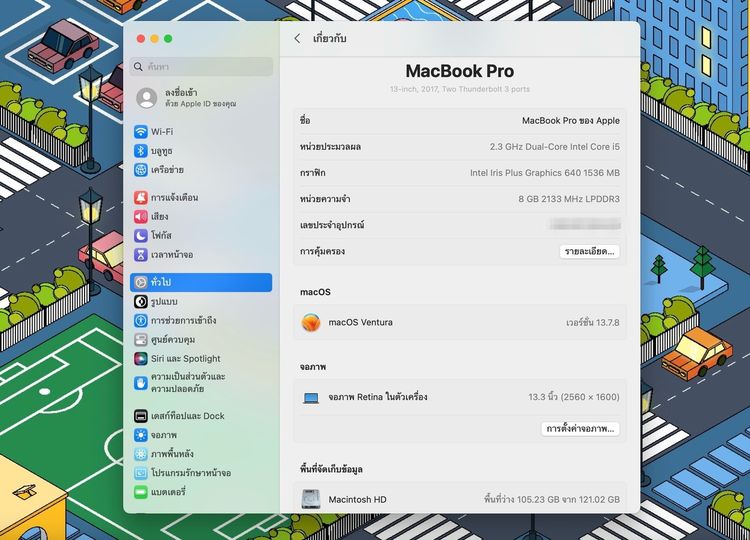Go back with the chevron button
The height and width of the screenshot is (540, 750).
click(x=297, y=38)
